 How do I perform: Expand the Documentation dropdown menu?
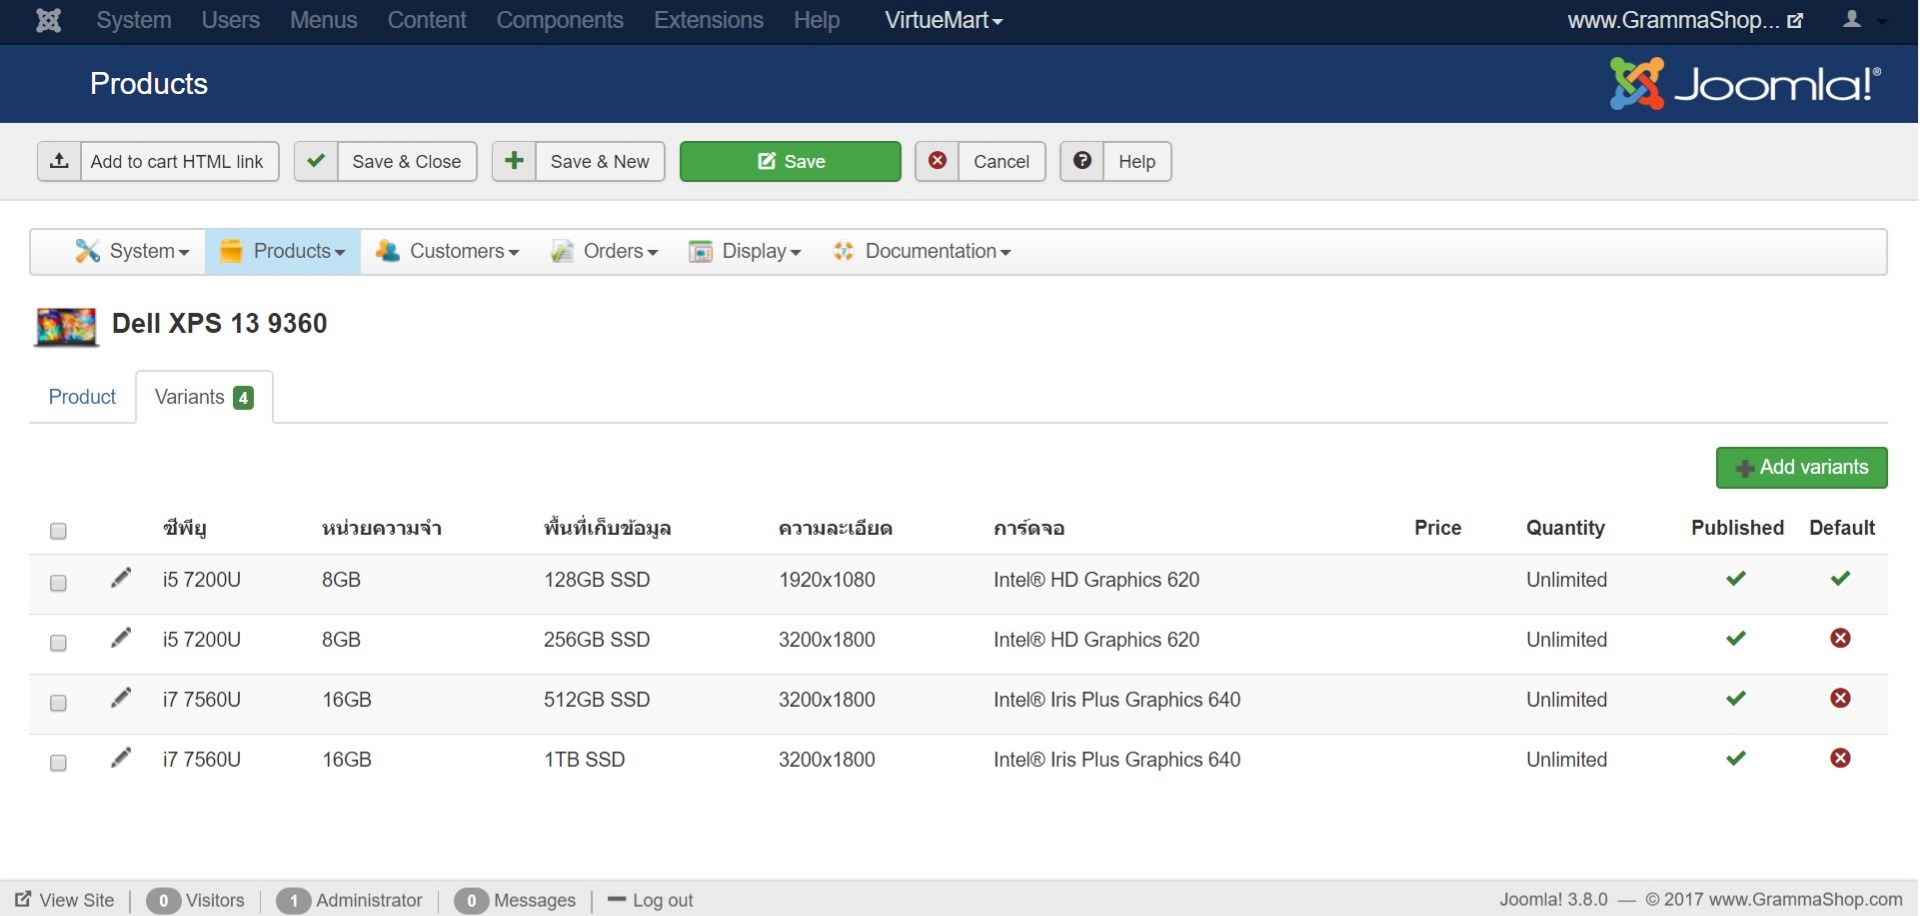tap(922, 251)
